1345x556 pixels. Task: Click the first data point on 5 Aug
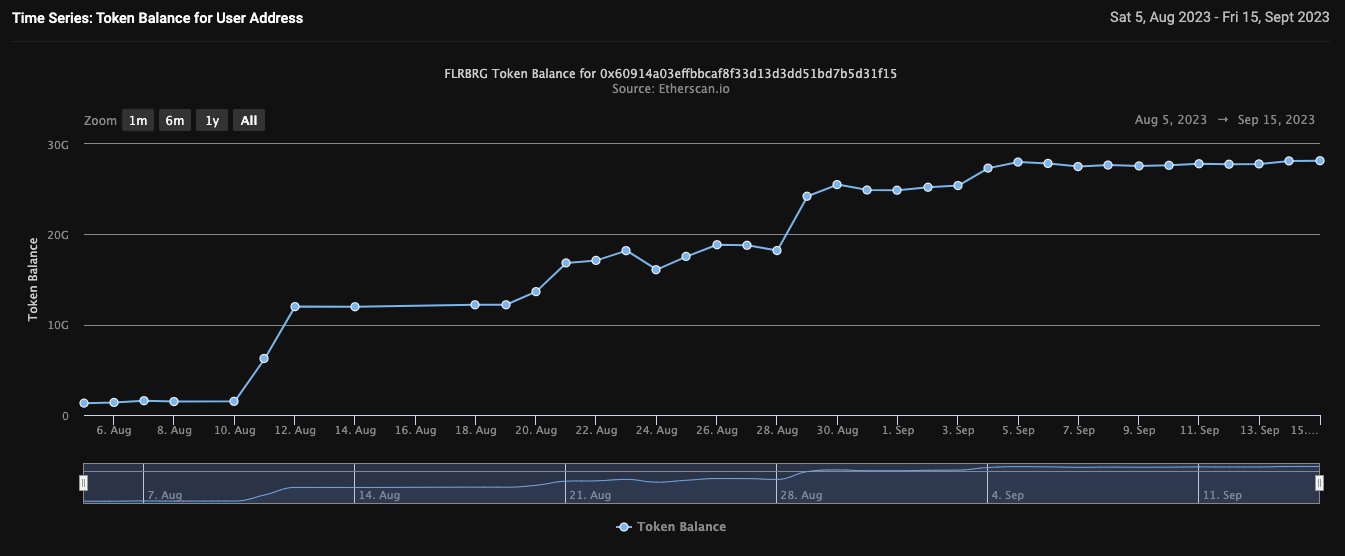(84, 403)
